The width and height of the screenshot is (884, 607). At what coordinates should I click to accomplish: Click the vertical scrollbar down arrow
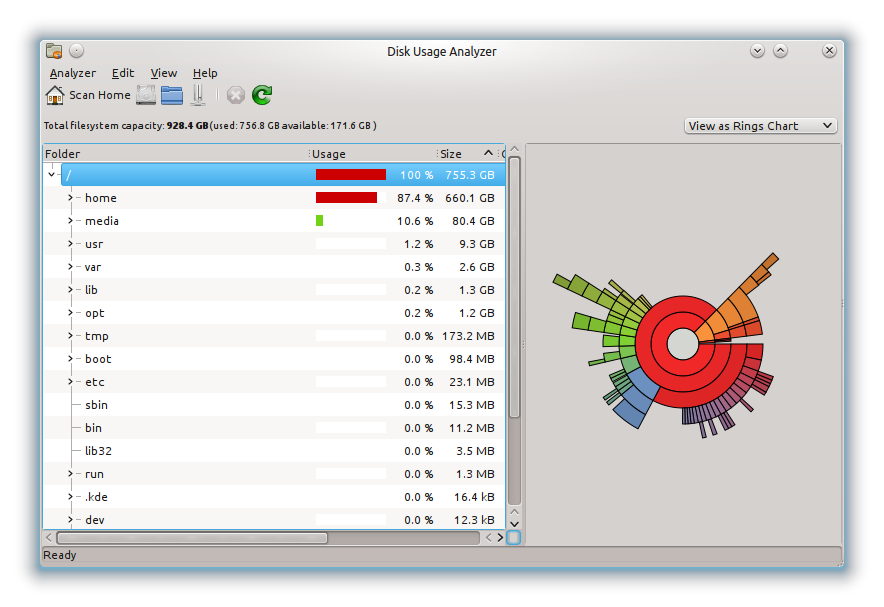[x=514, y=524]
